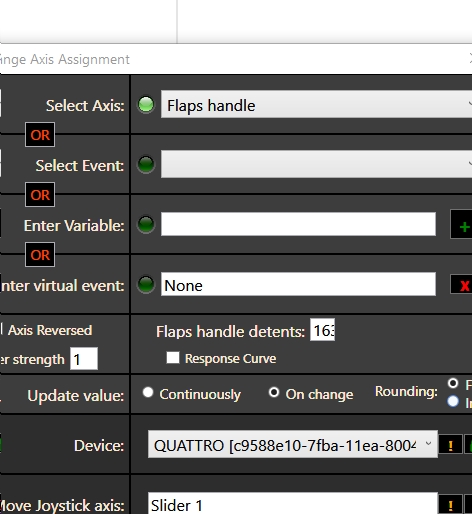Open the empty Select Event dropdown

(316, 164)
